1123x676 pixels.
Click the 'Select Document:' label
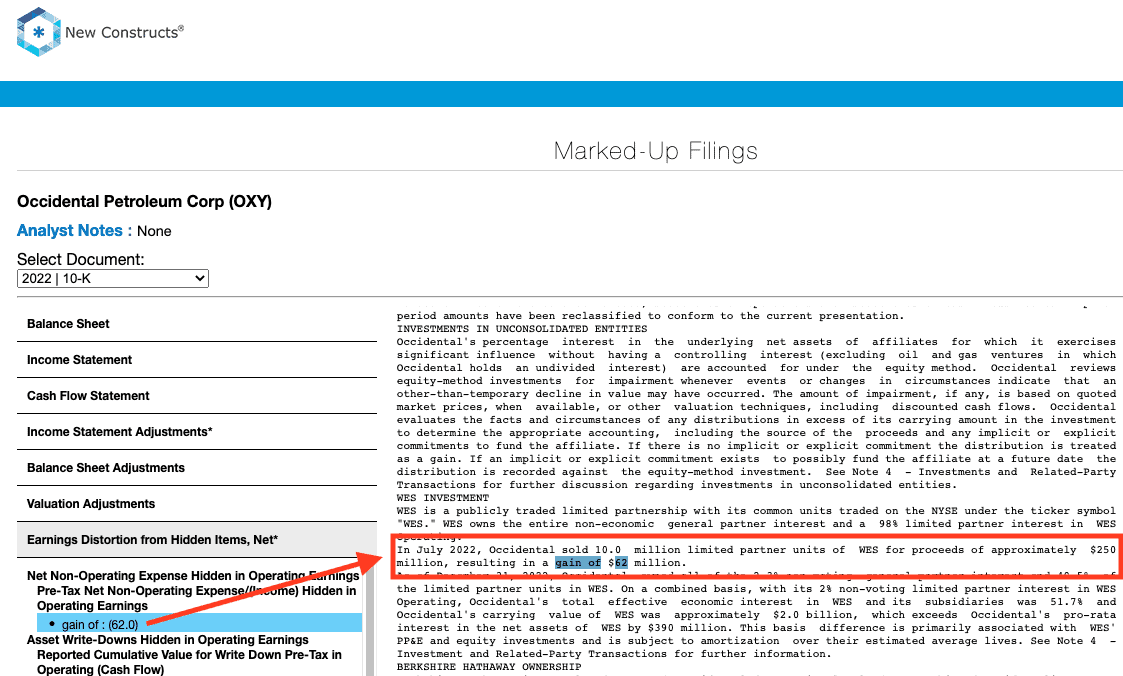(x=81, y=259)
